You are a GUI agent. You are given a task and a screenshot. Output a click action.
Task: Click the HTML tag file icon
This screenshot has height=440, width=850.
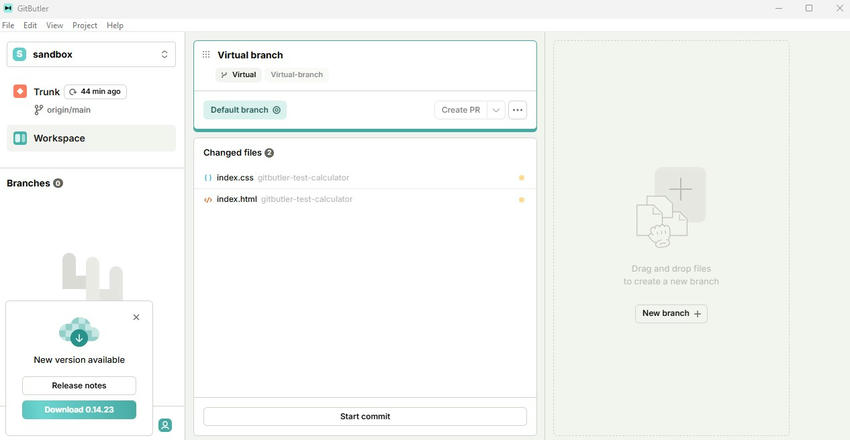[208, 199]
